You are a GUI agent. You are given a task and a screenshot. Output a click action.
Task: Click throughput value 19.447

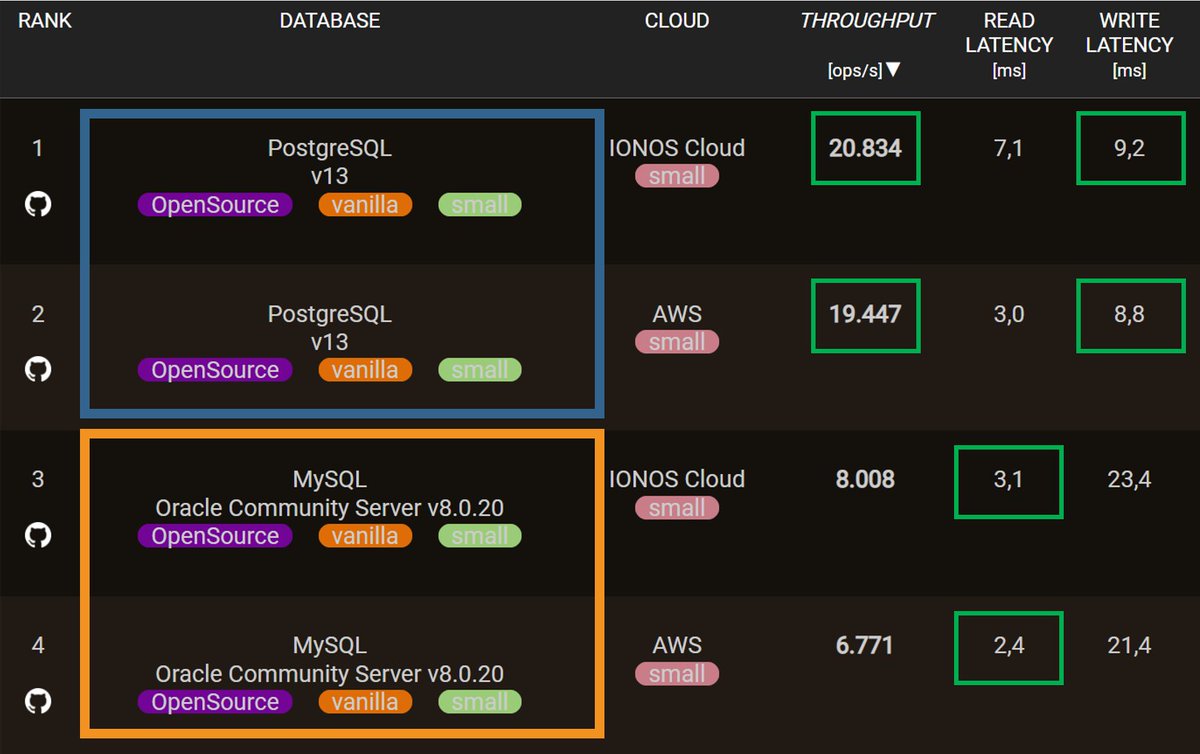click(865, 314)
